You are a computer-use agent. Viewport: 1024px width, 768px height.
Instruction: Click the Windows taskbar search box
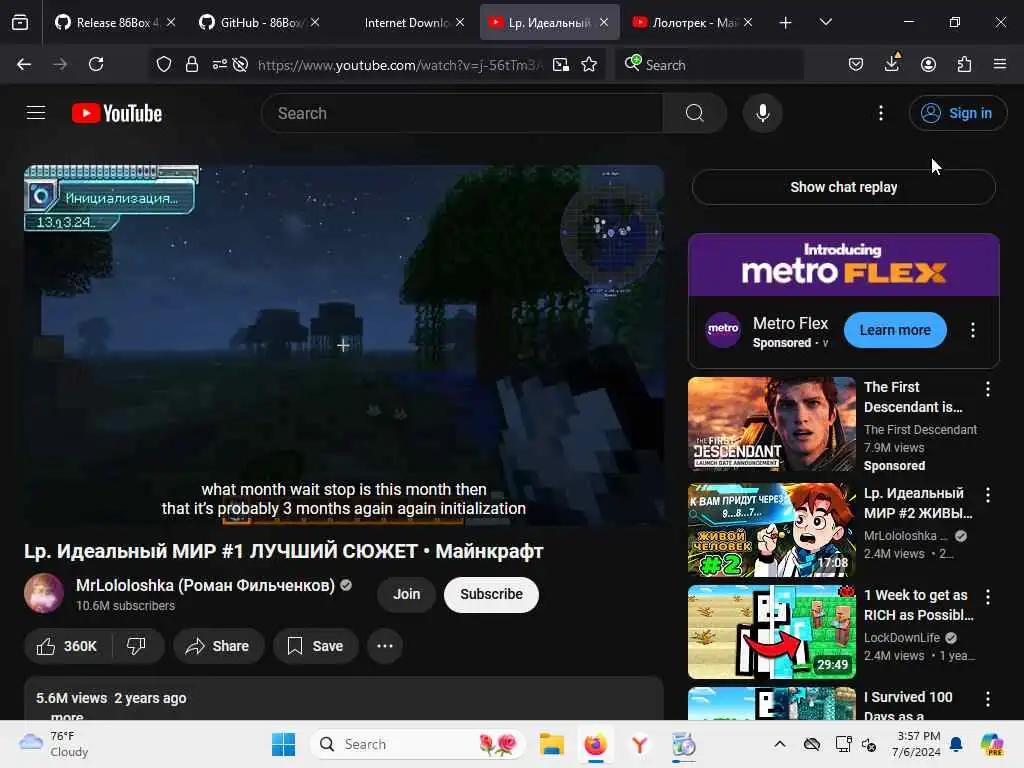coord(418,744)
